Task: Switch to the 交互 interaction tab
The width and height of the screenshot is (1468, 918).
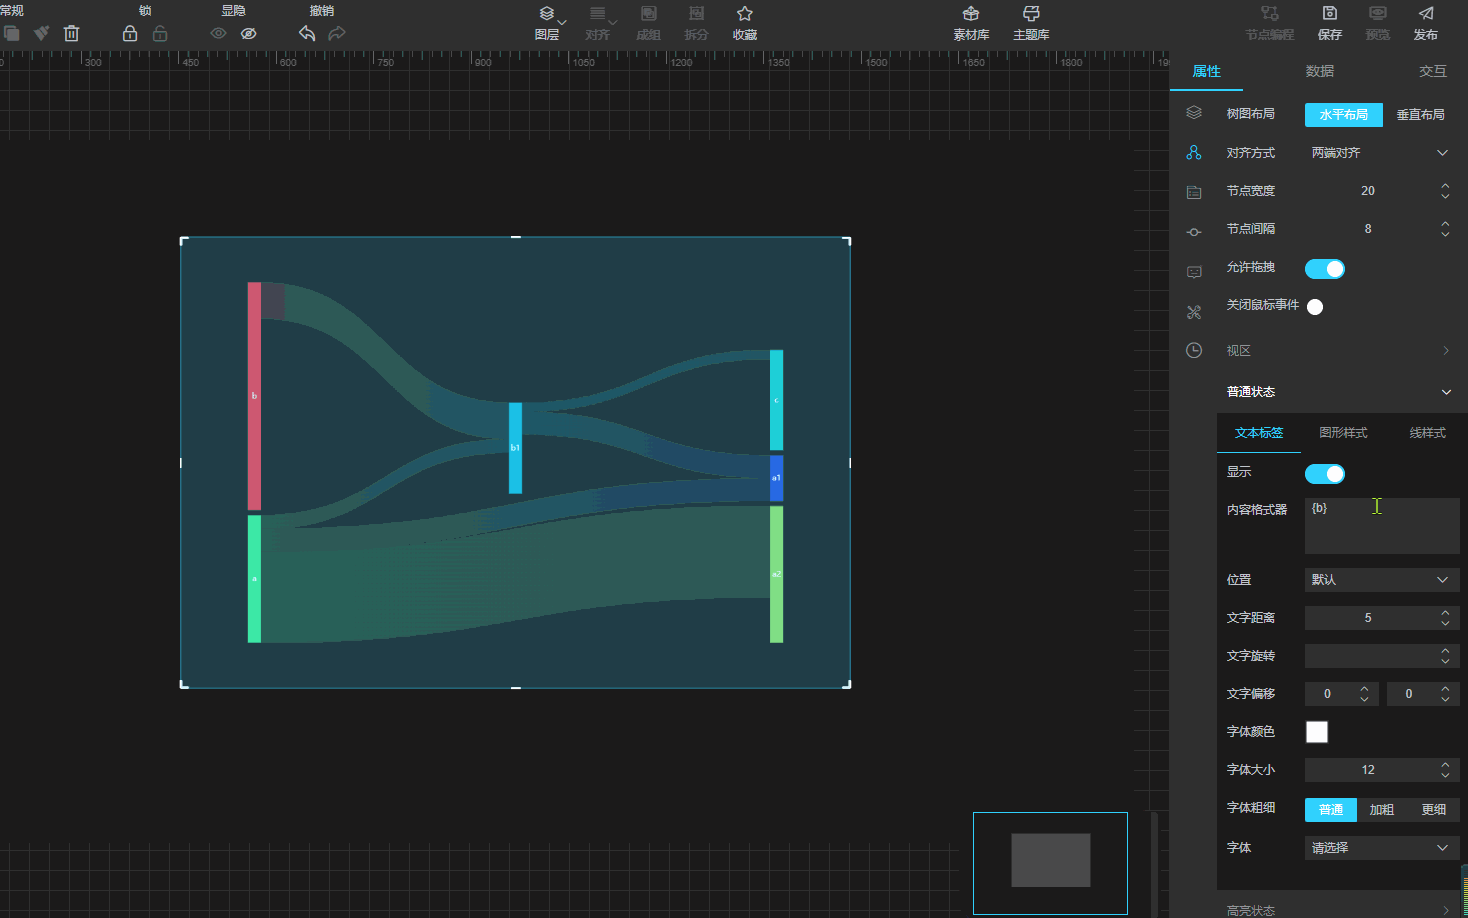Action: coord(1433,71)
